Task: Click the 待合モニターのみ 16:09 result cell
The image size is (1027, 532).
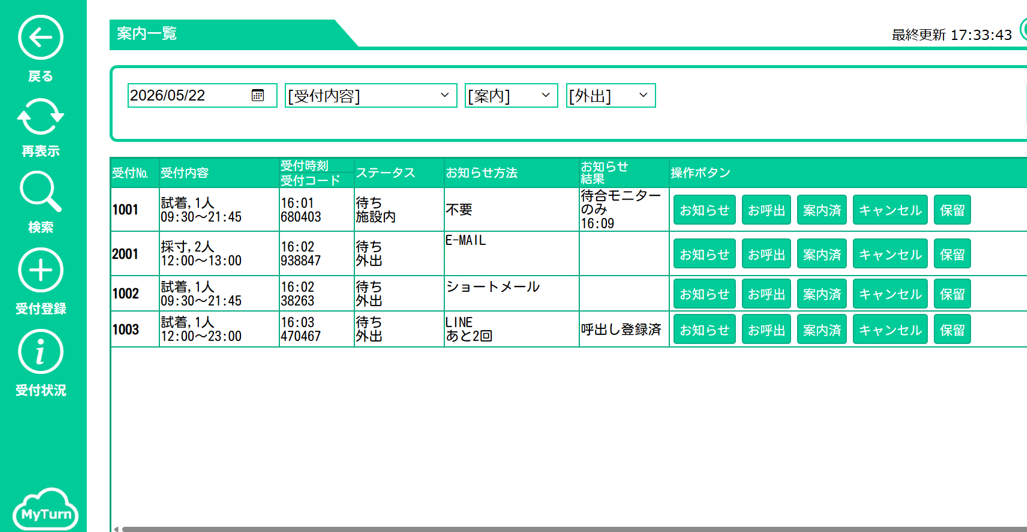Action: (624, 210)
